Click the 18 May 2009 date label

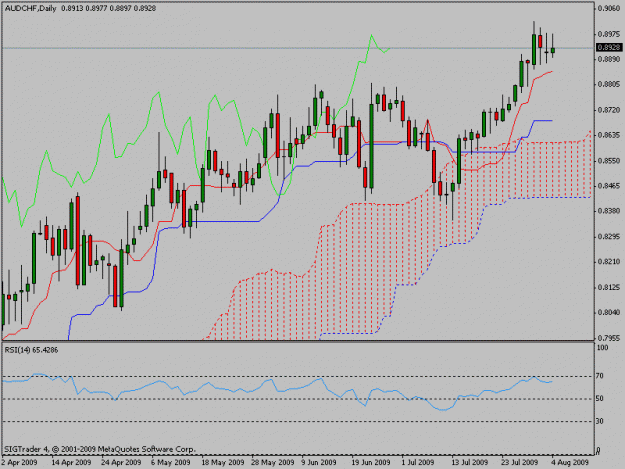tap(223, 462)
